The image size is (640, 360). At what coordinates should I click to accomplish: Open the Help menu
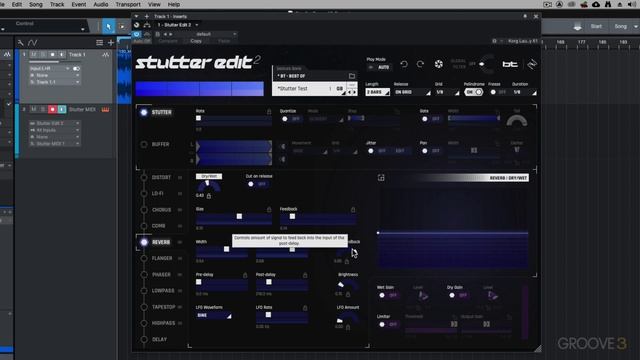pyautogui.click(x=174, y=4)
